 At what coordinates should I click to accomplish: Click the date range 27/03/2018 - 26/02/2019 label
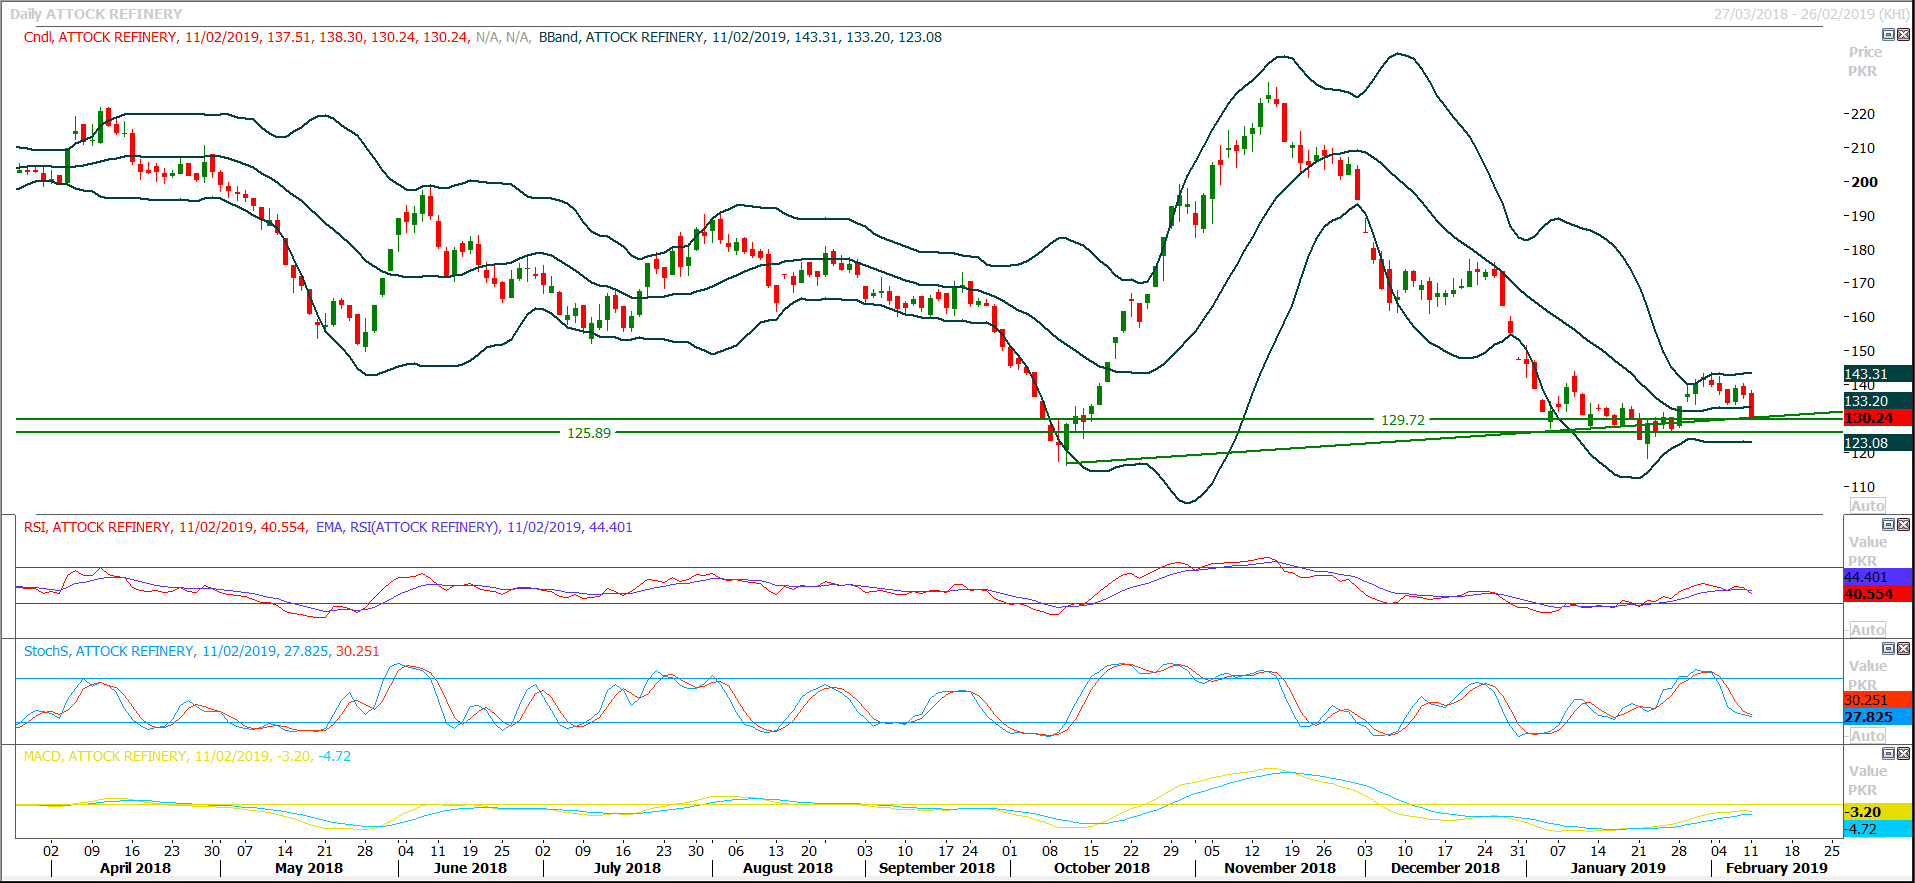tap(1811, 14)
